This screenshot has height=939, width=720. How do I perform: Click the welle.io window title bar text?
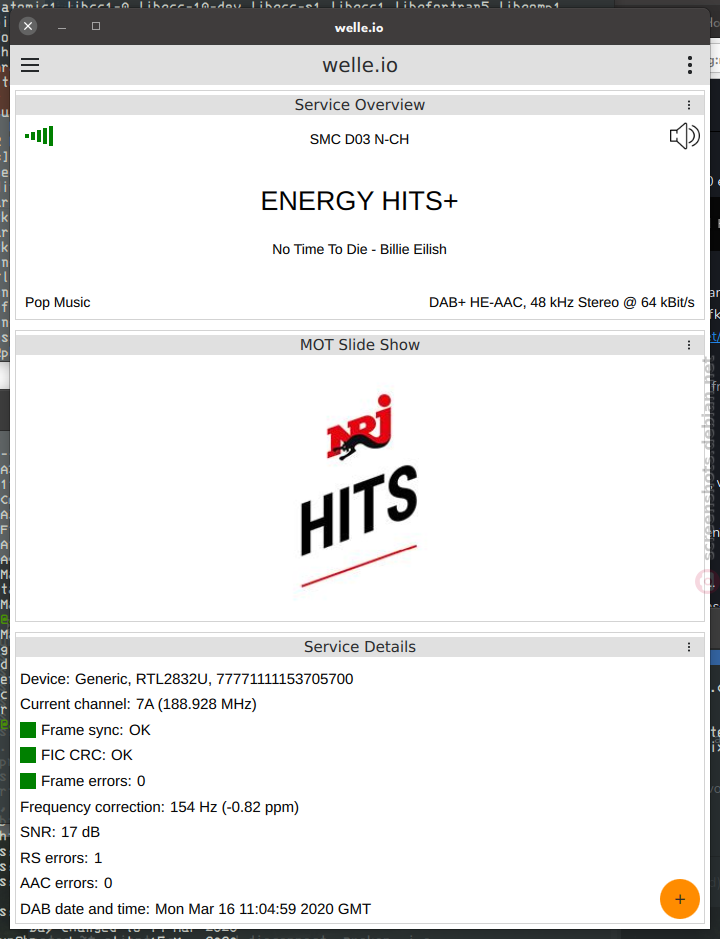(359, 28)
